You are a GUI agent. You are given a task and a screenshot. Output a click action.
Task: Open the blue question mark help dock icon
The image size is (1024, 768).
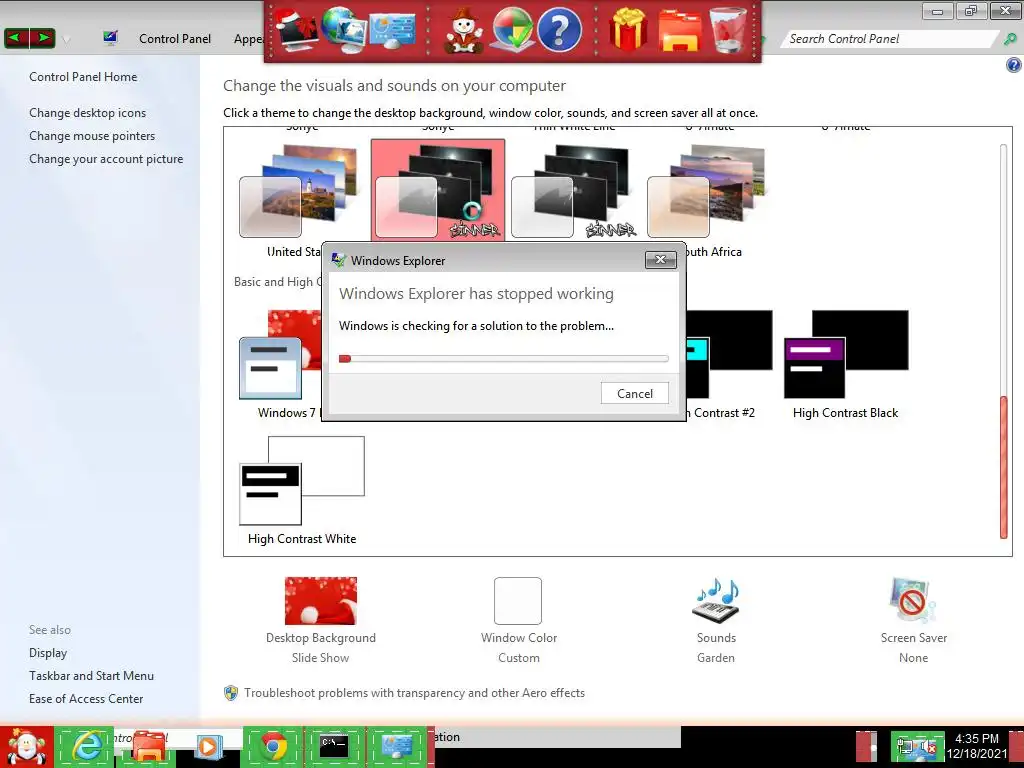pos(559,30)
